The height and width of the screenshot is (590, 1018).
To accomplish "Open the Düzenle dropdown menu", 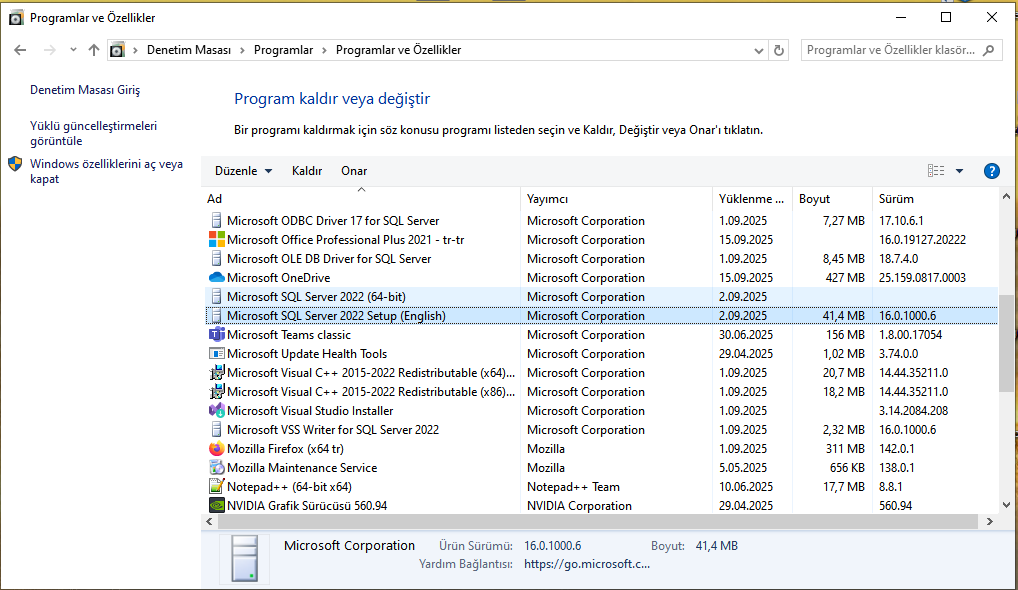I will coord(243,171).
